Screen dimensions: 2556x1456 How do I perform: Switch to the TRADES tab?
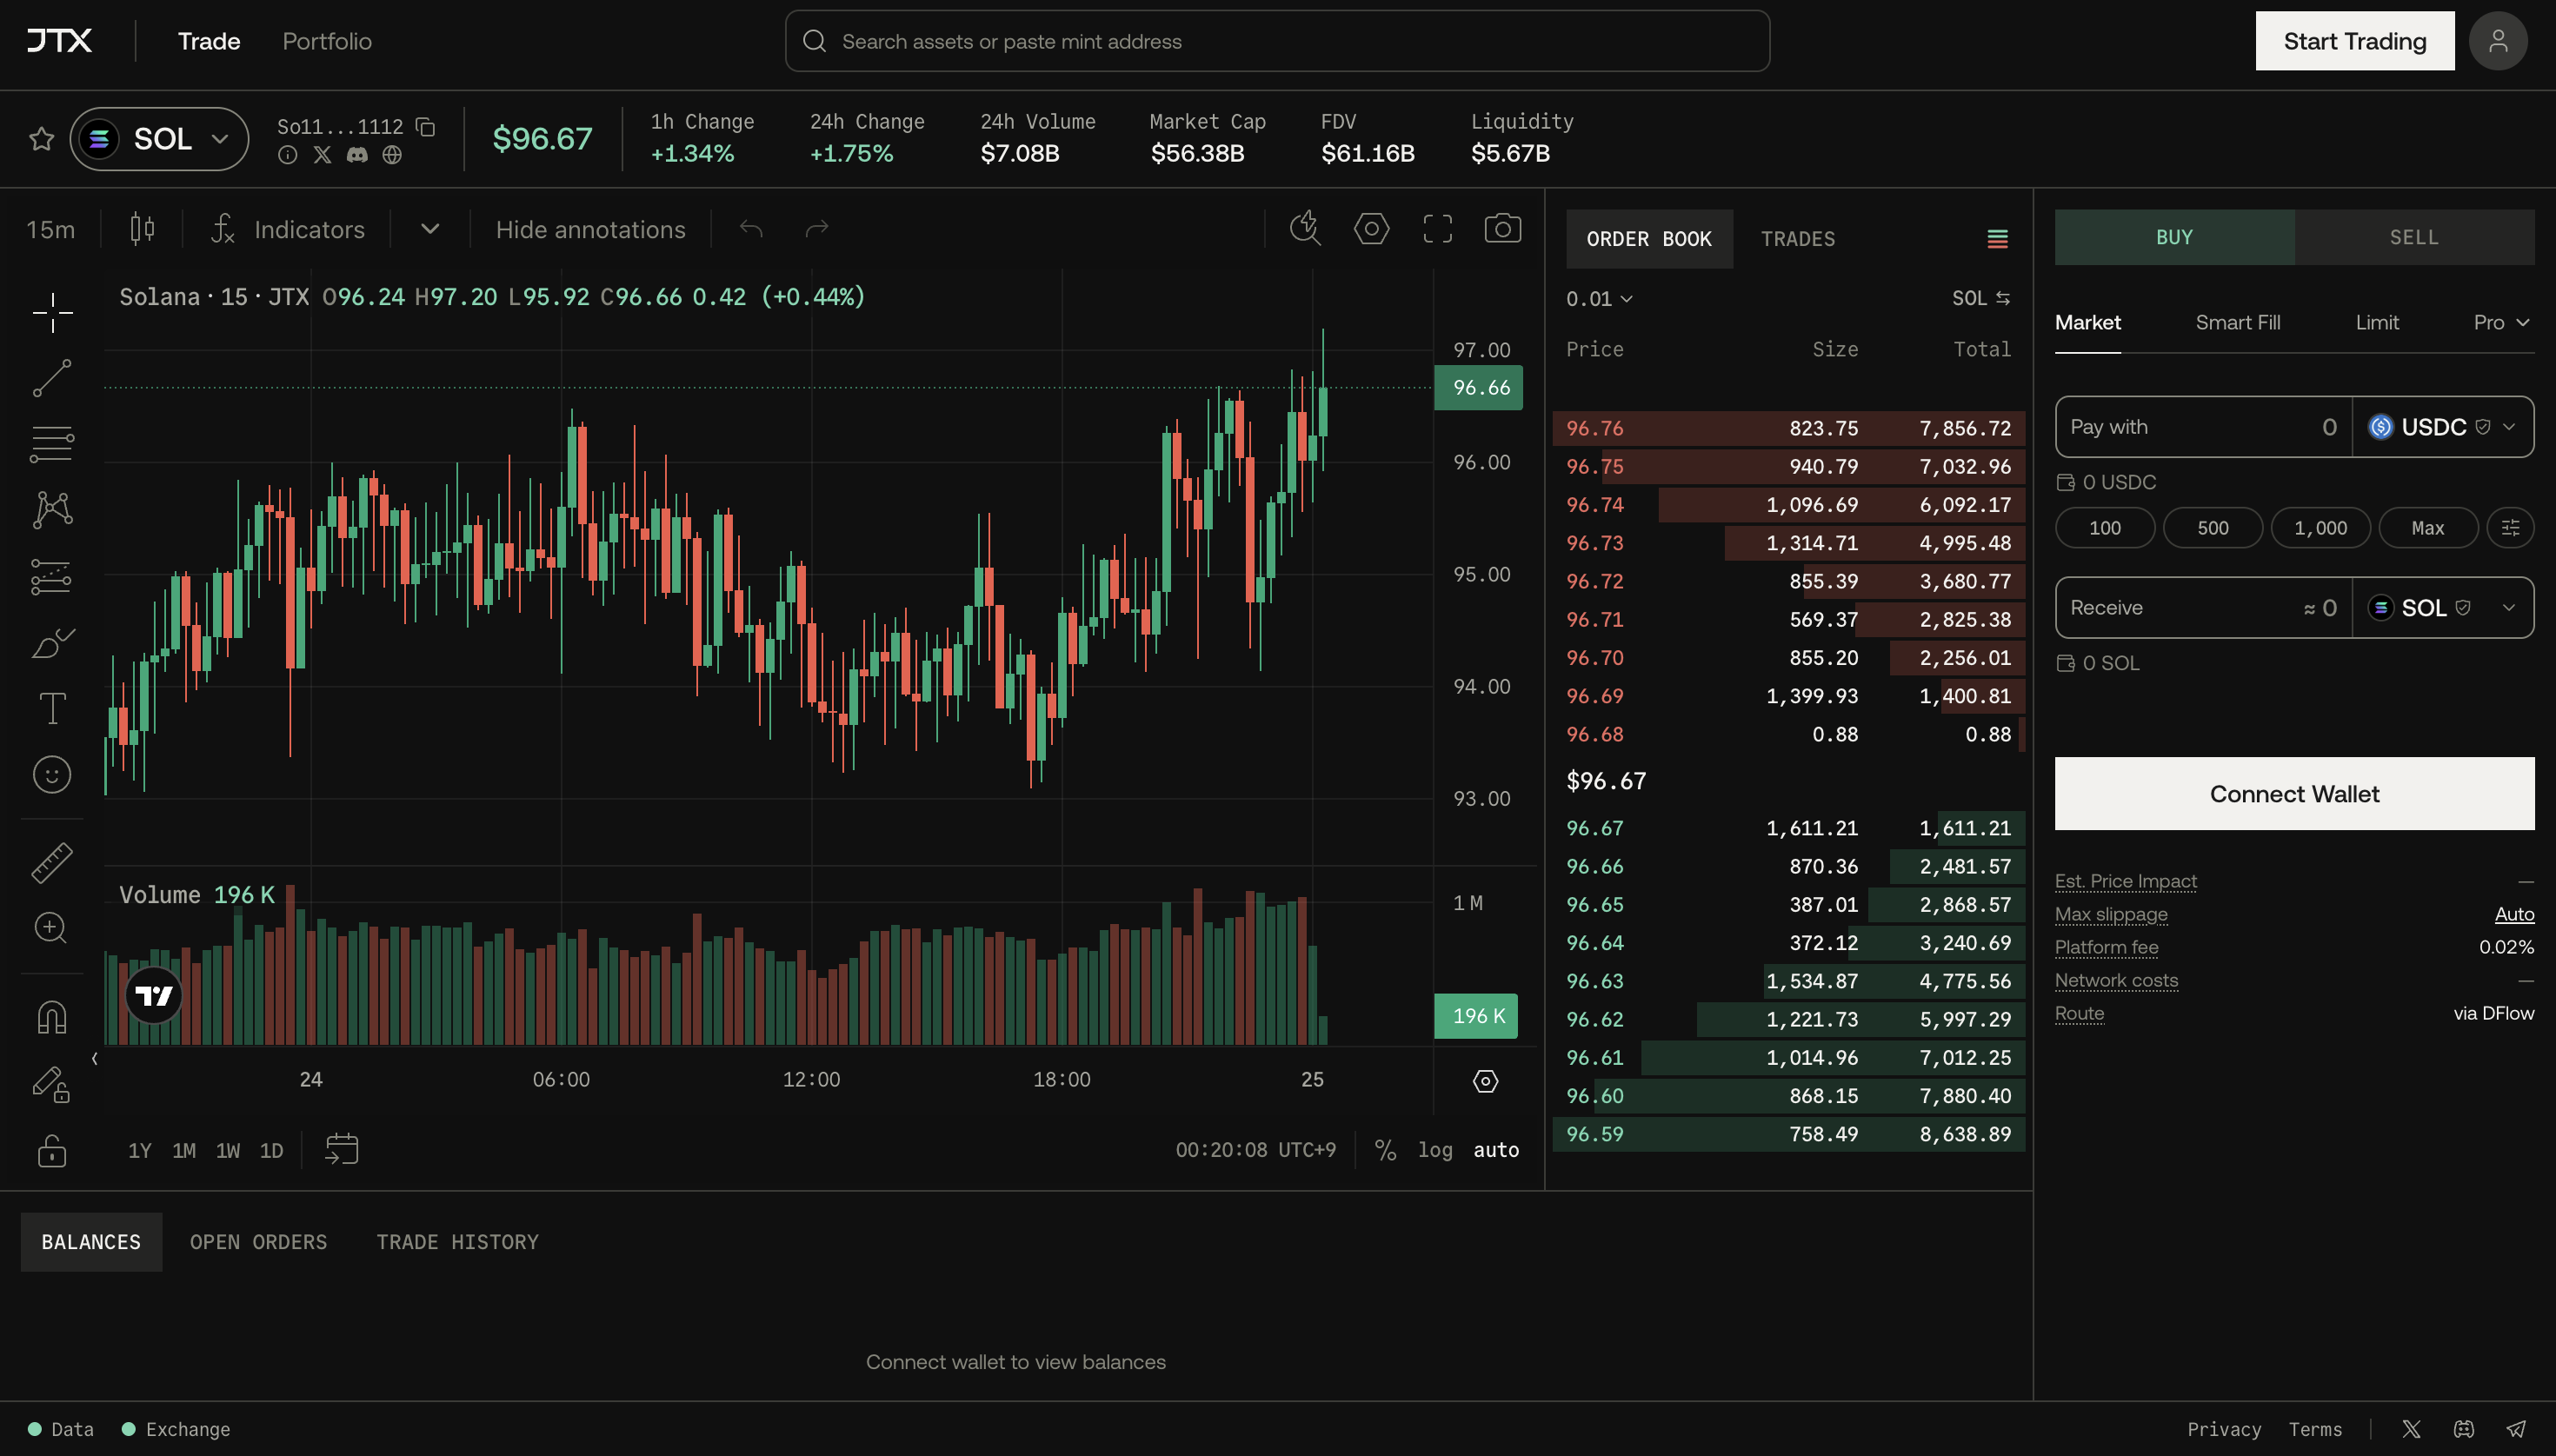[x=1798, y=239]
